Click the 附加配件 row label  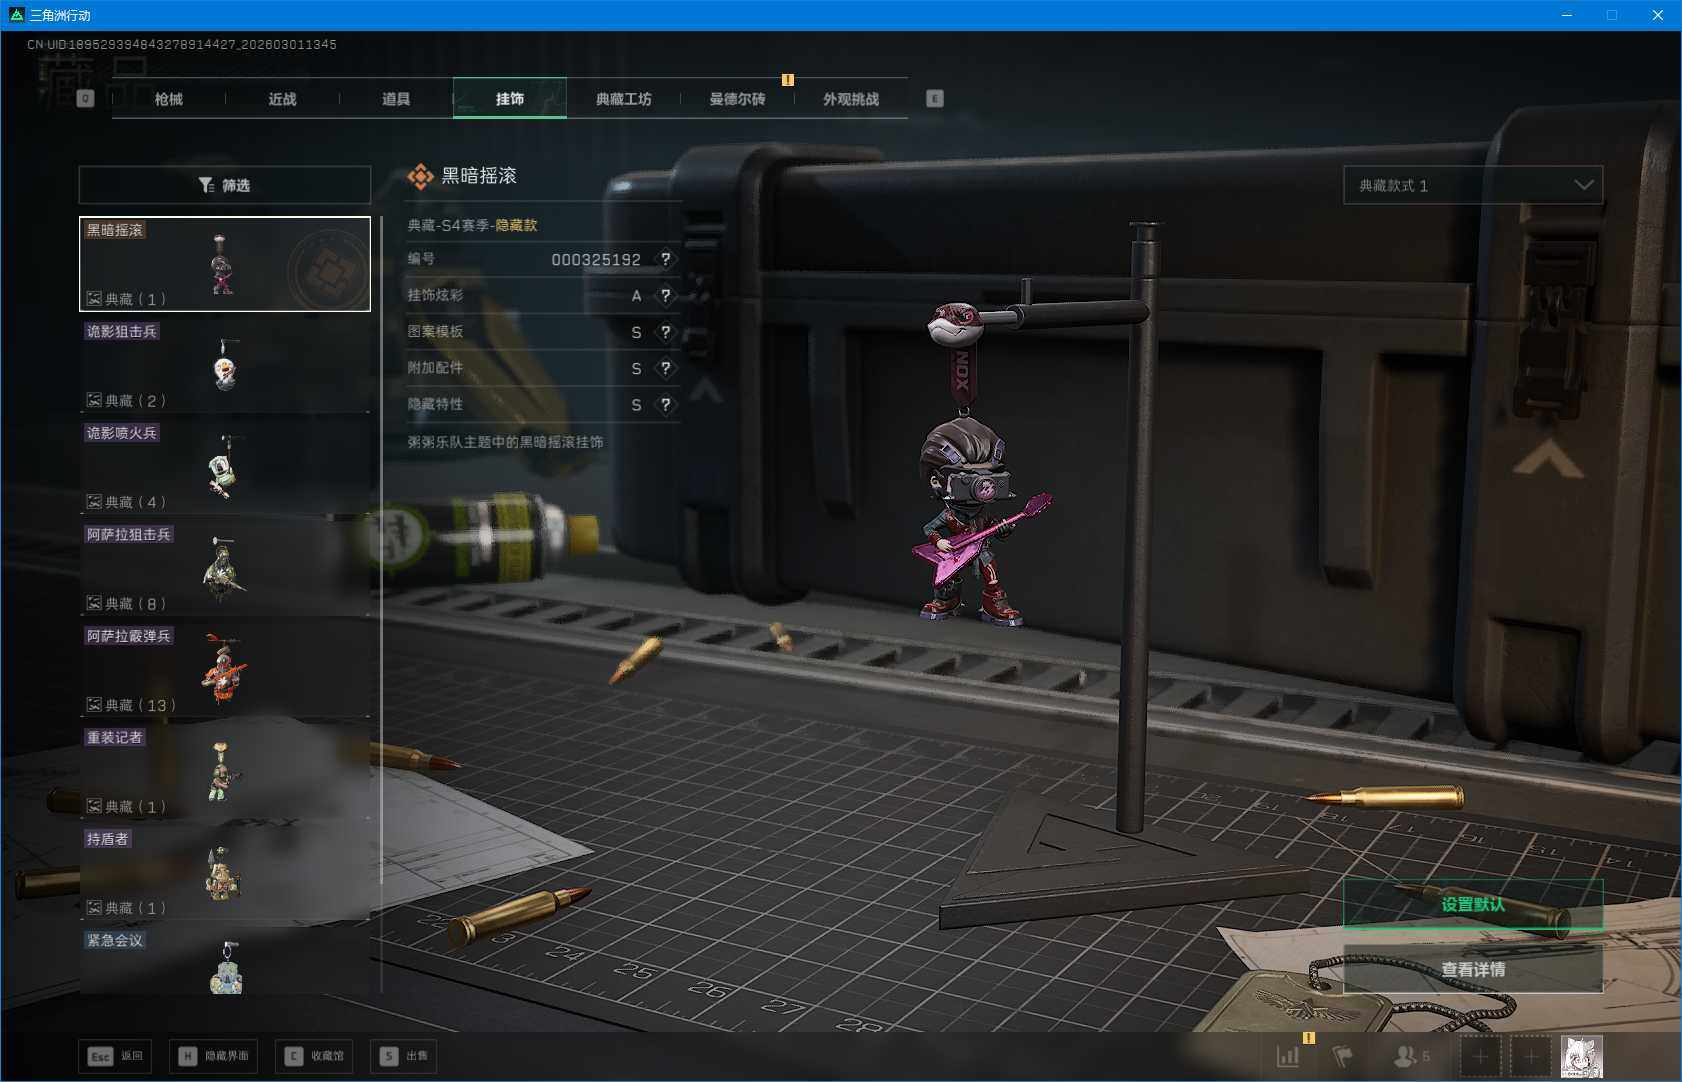point(435,368)
